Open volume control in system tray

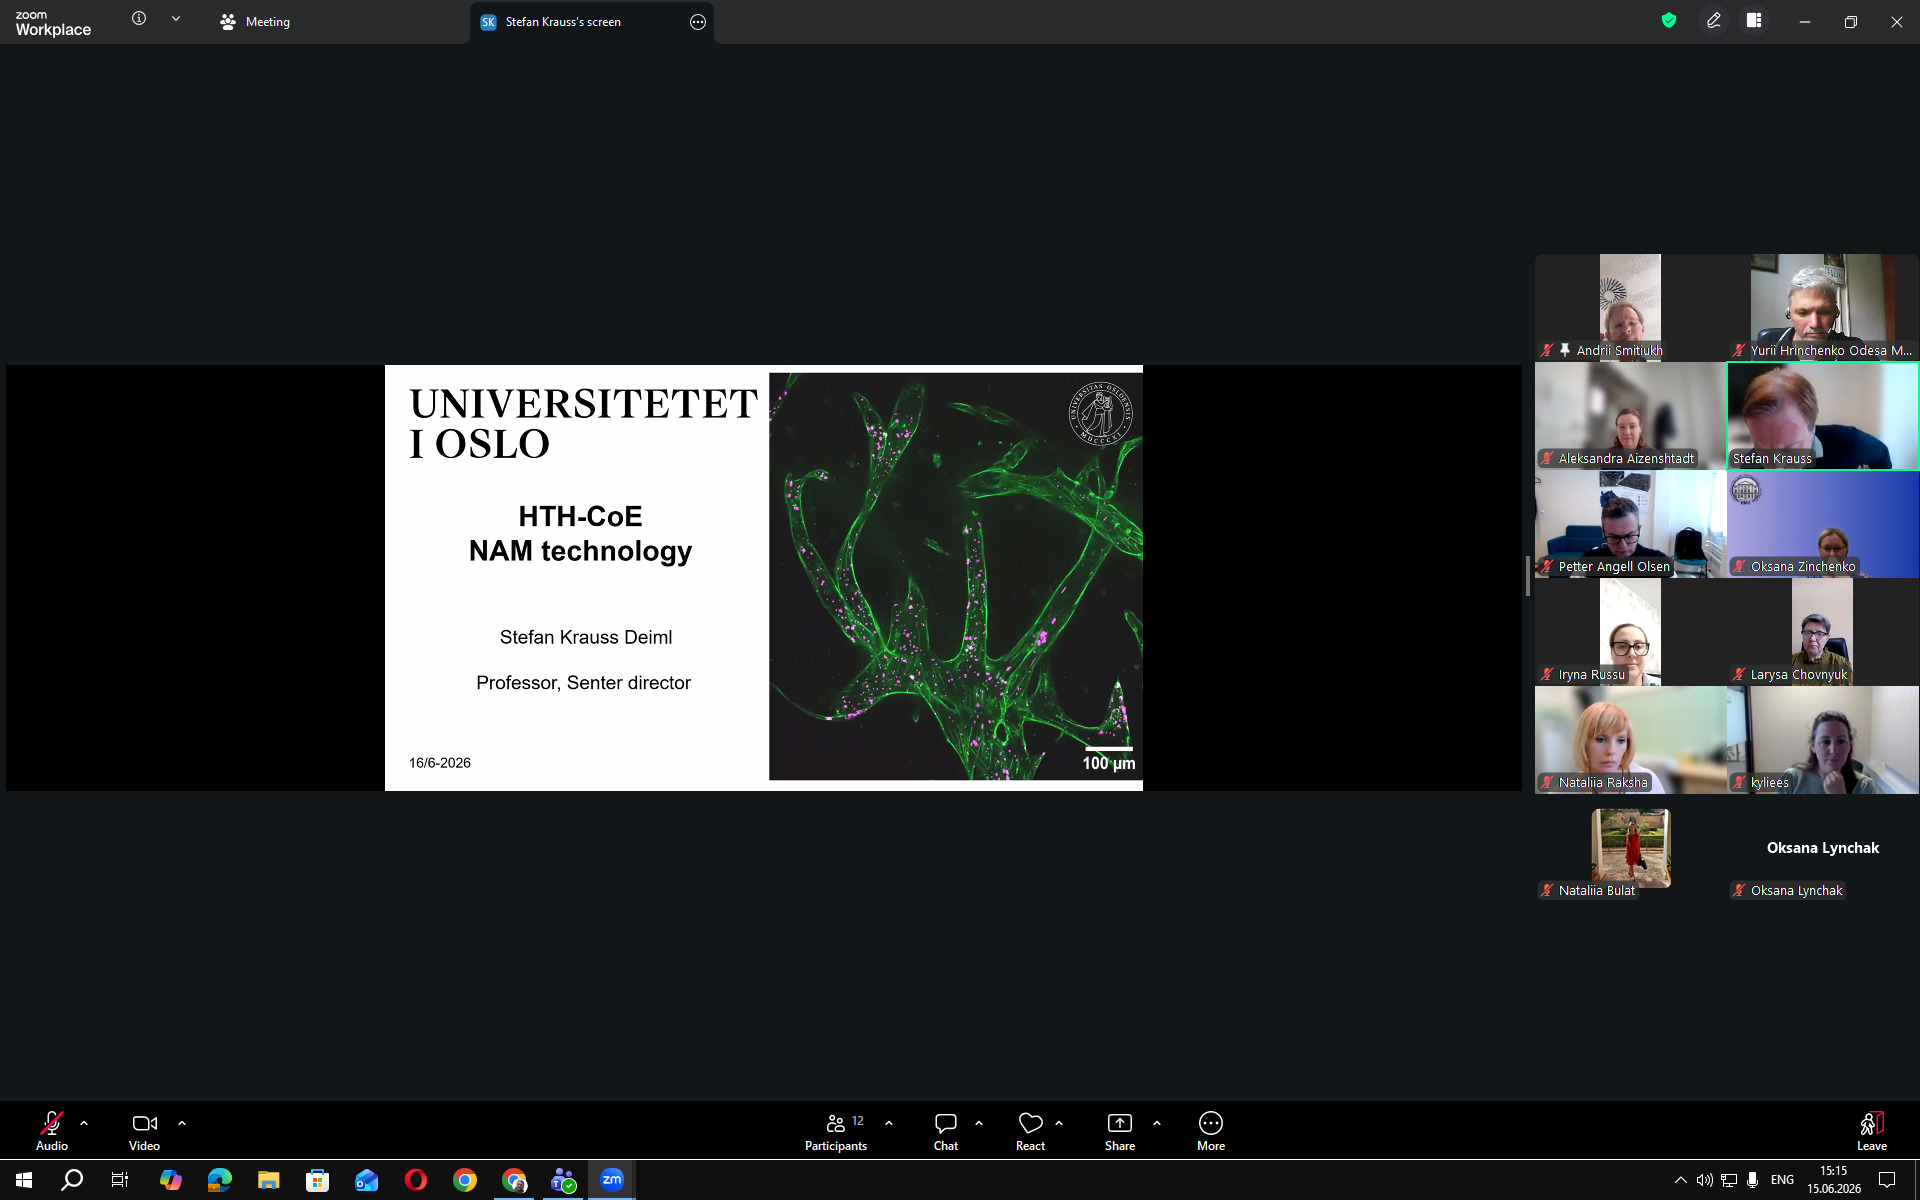click(1704, 1180)
